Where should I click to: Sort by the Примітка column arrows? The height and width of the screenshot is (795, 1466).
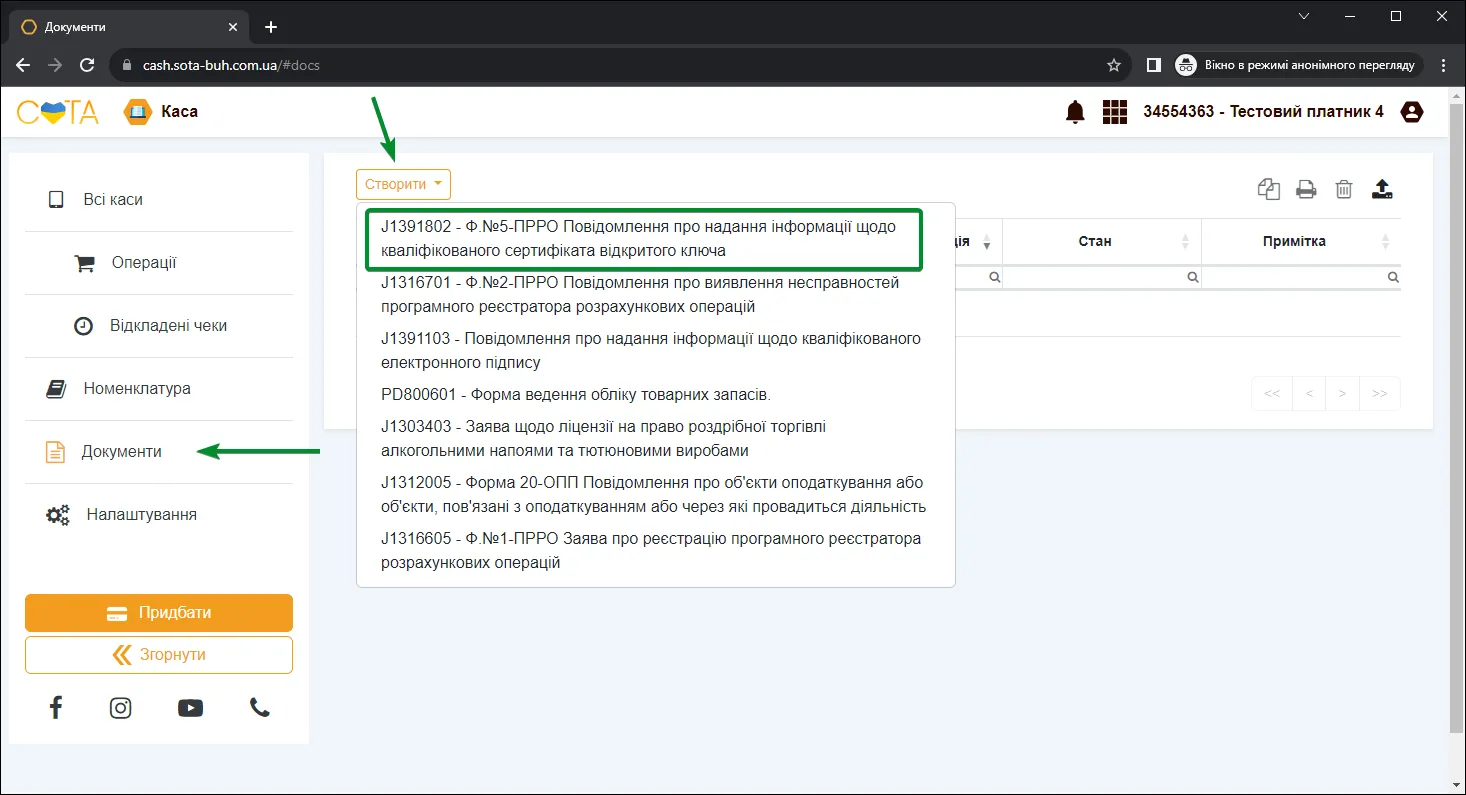[x=1385, y=242]
